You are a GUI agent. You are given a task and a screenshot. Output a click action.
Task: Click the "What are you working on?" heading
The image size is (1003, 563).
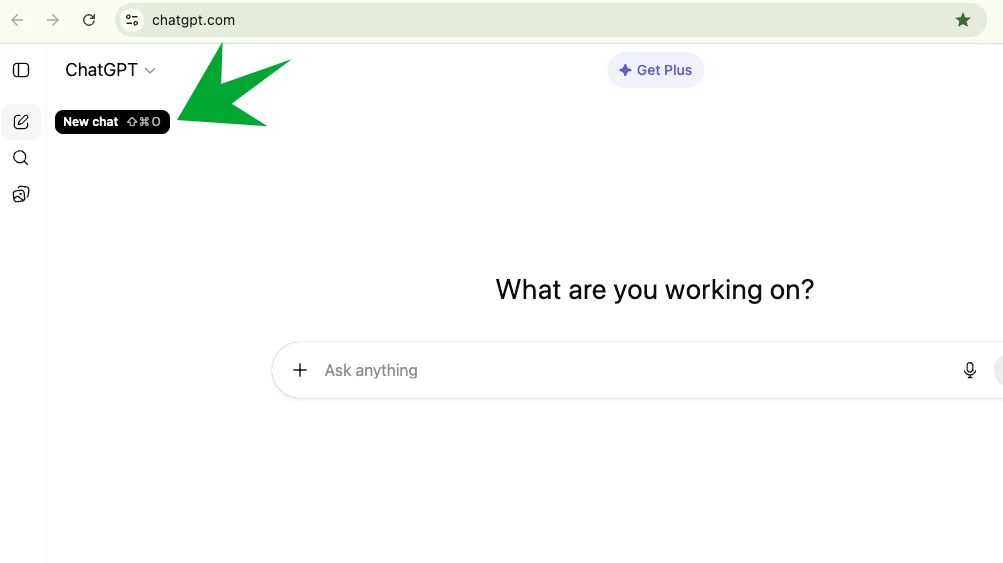click(x=655, y=290)
